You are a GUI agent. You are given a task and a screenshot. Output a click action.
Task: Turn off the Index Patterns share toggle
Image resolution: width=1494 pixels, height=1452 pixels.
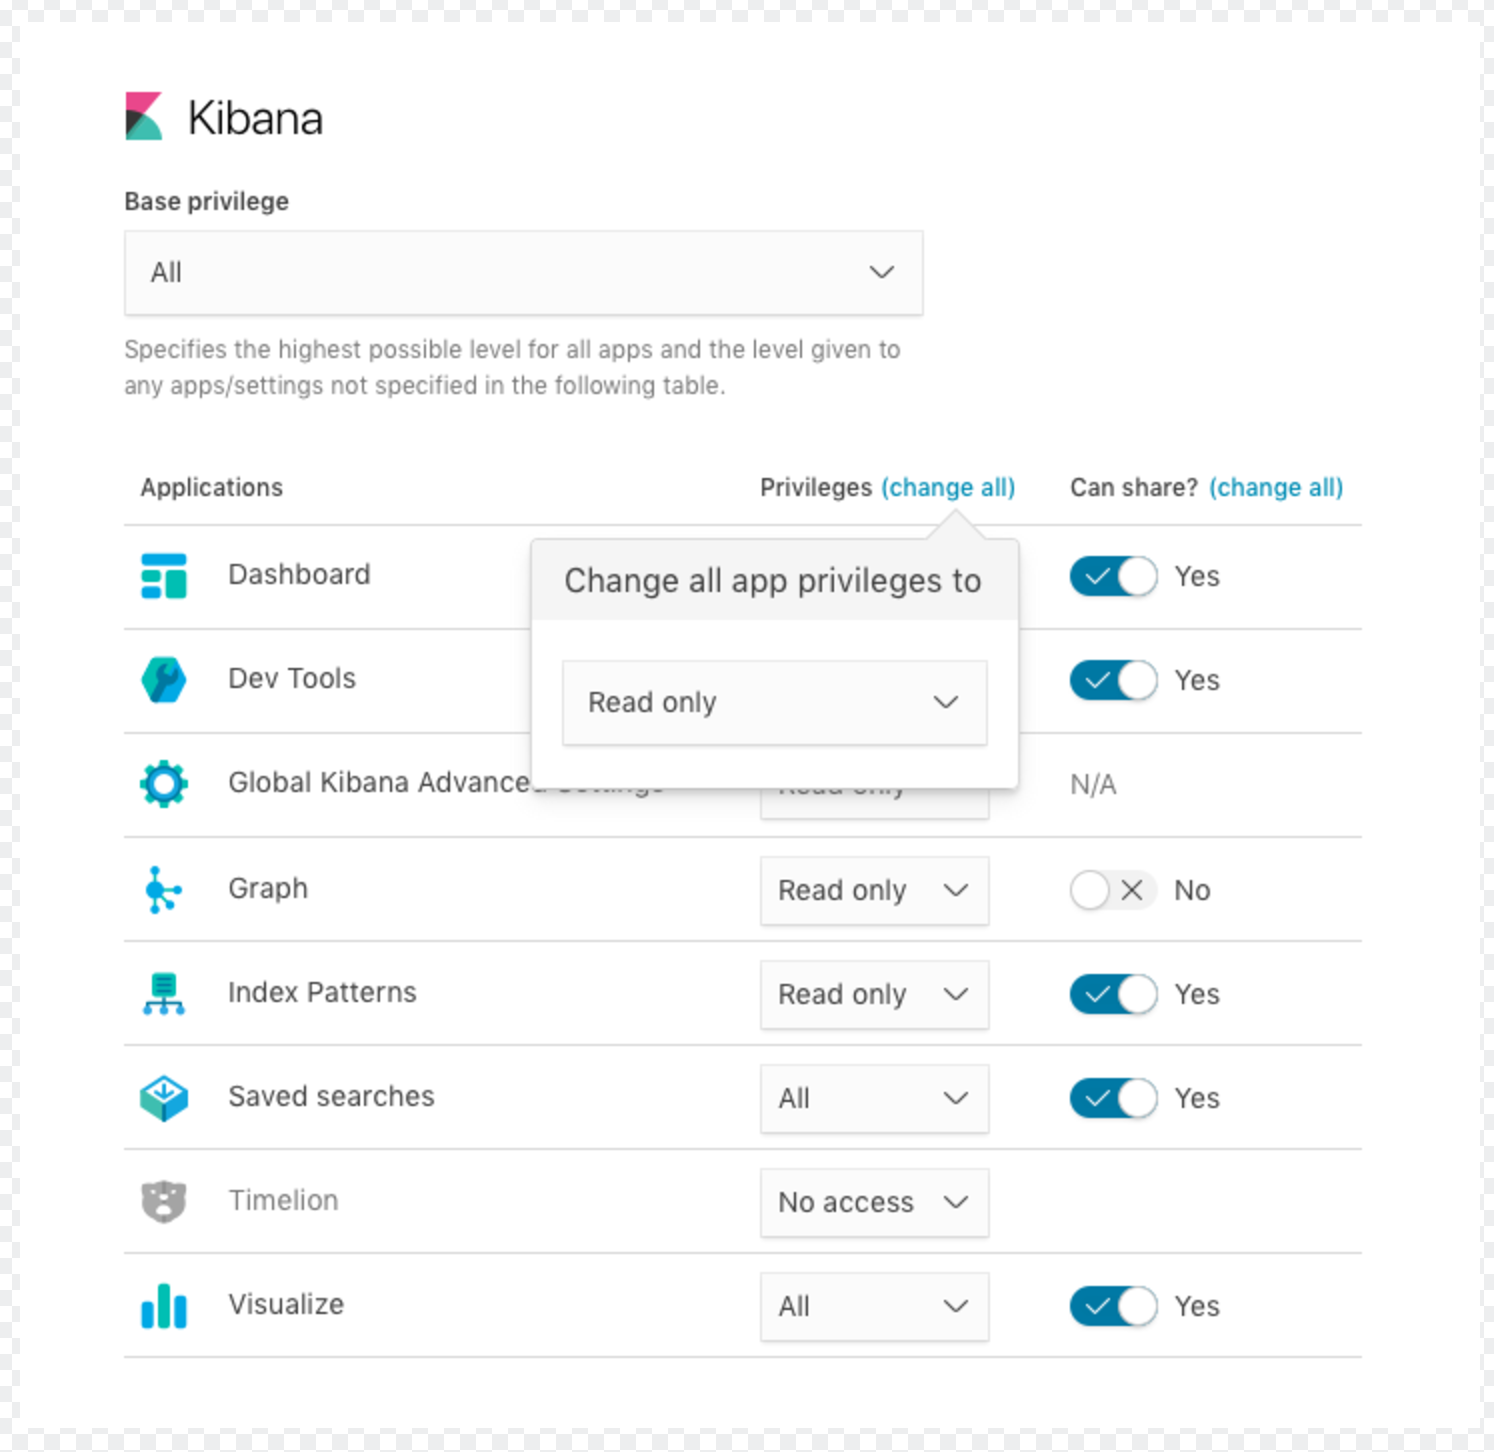point(1113,994)
